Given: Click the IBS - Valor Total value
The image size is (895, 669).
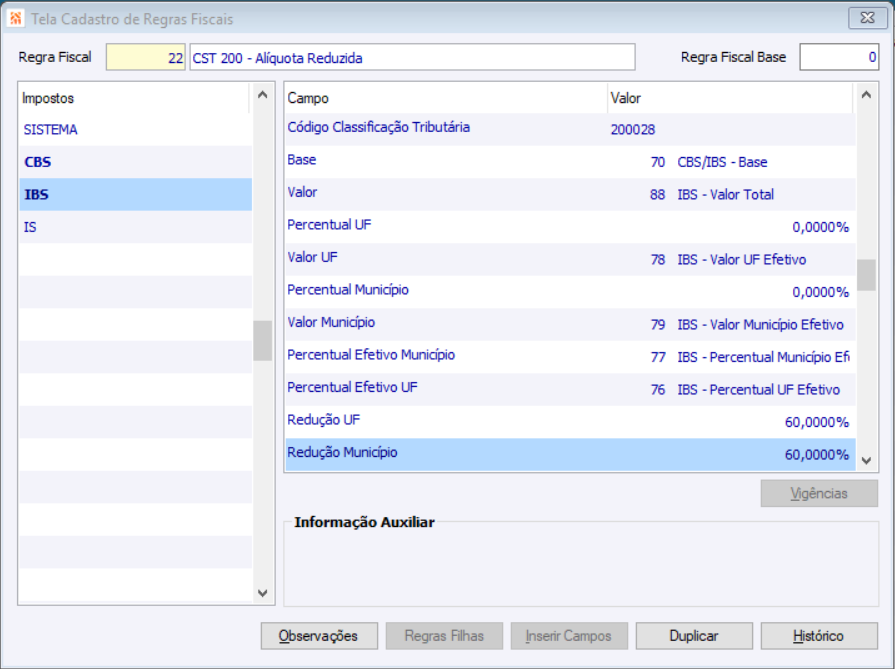Looking at the screenshot, I should coord(725,195).
